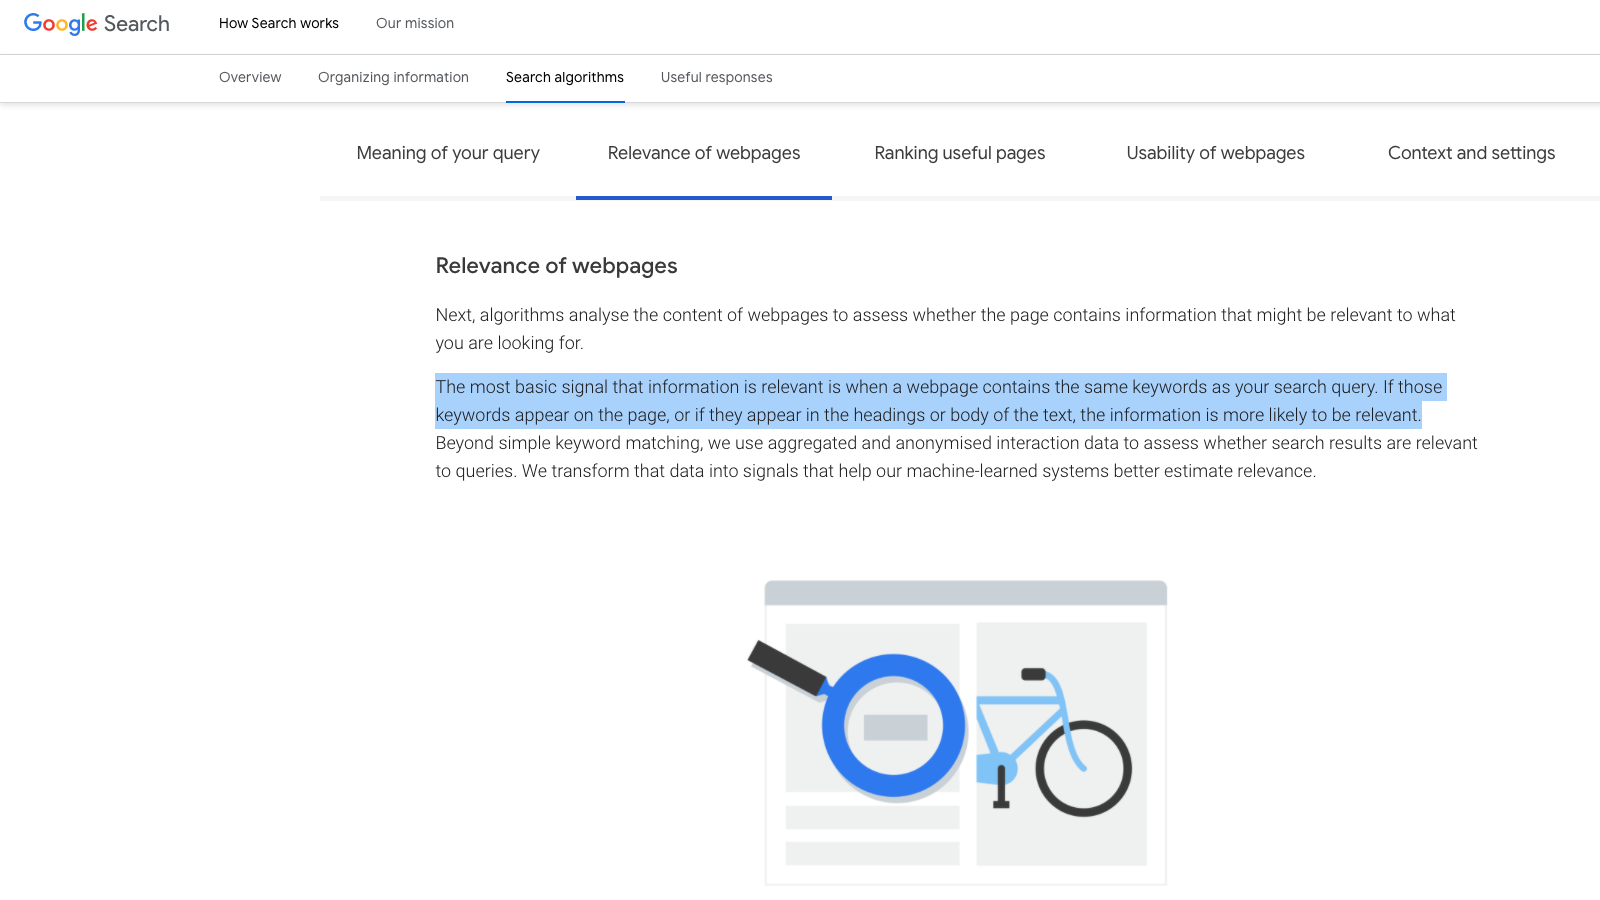Click the bicycle's black wheel in the illustration
Screen dimensions: 1600x900
1084,769
